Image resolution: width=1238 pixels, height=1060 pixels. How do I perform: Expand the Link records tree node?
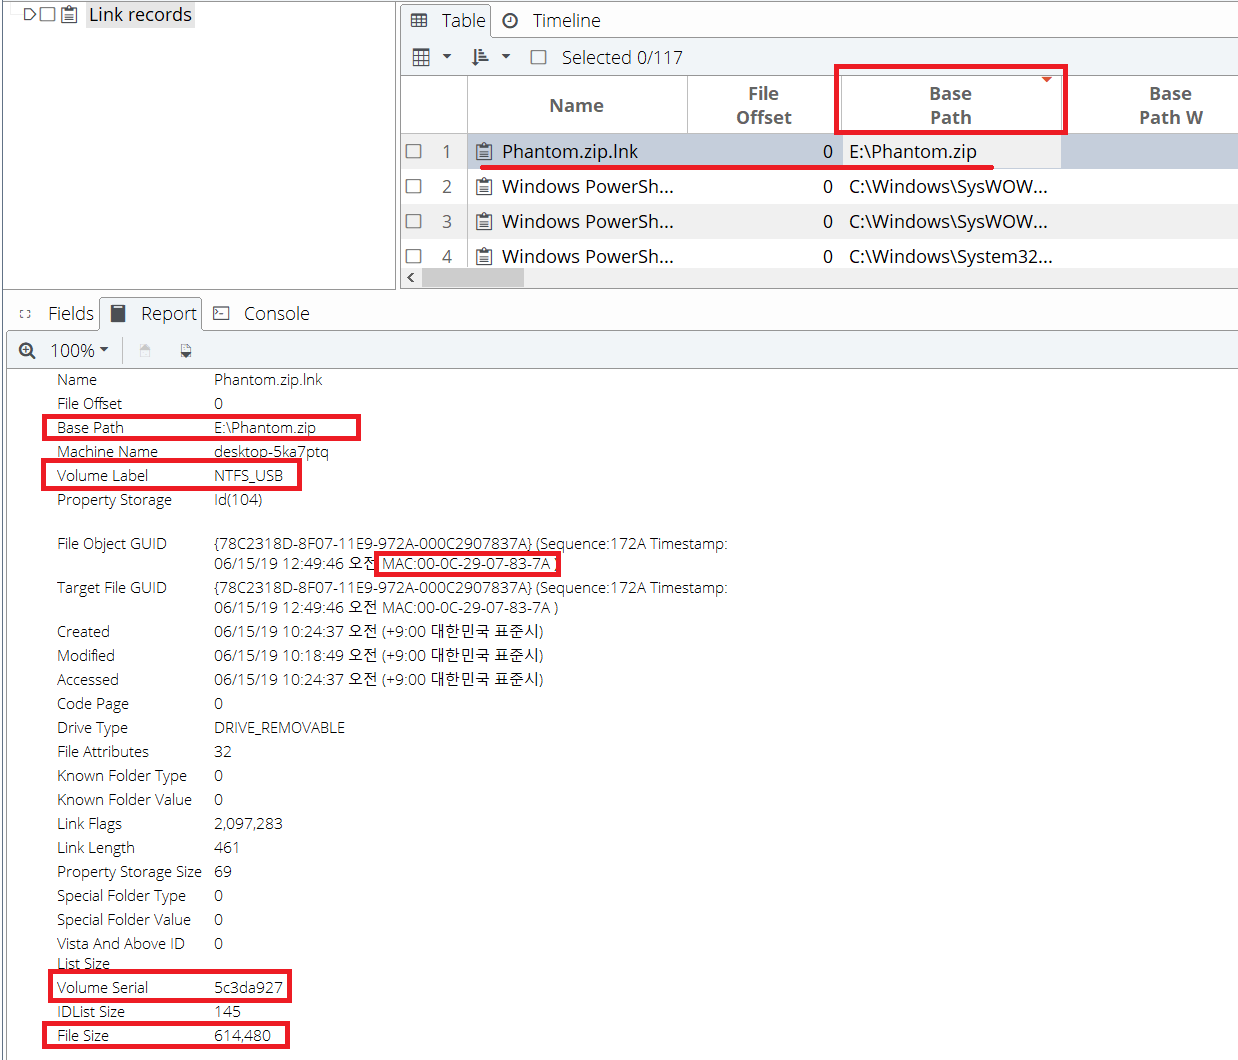pyautogui.click(x=29, y=15)
